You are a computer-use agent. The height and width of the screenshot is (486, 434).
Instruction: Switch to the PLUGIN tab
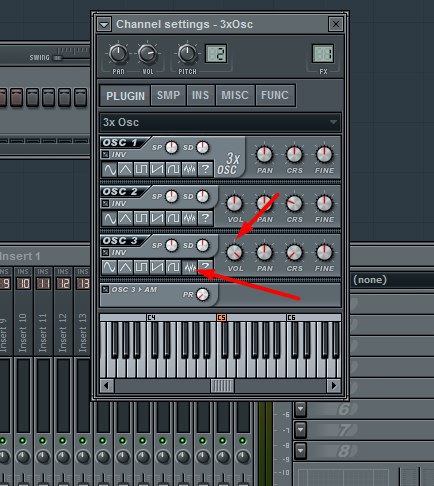coord(125,96)
